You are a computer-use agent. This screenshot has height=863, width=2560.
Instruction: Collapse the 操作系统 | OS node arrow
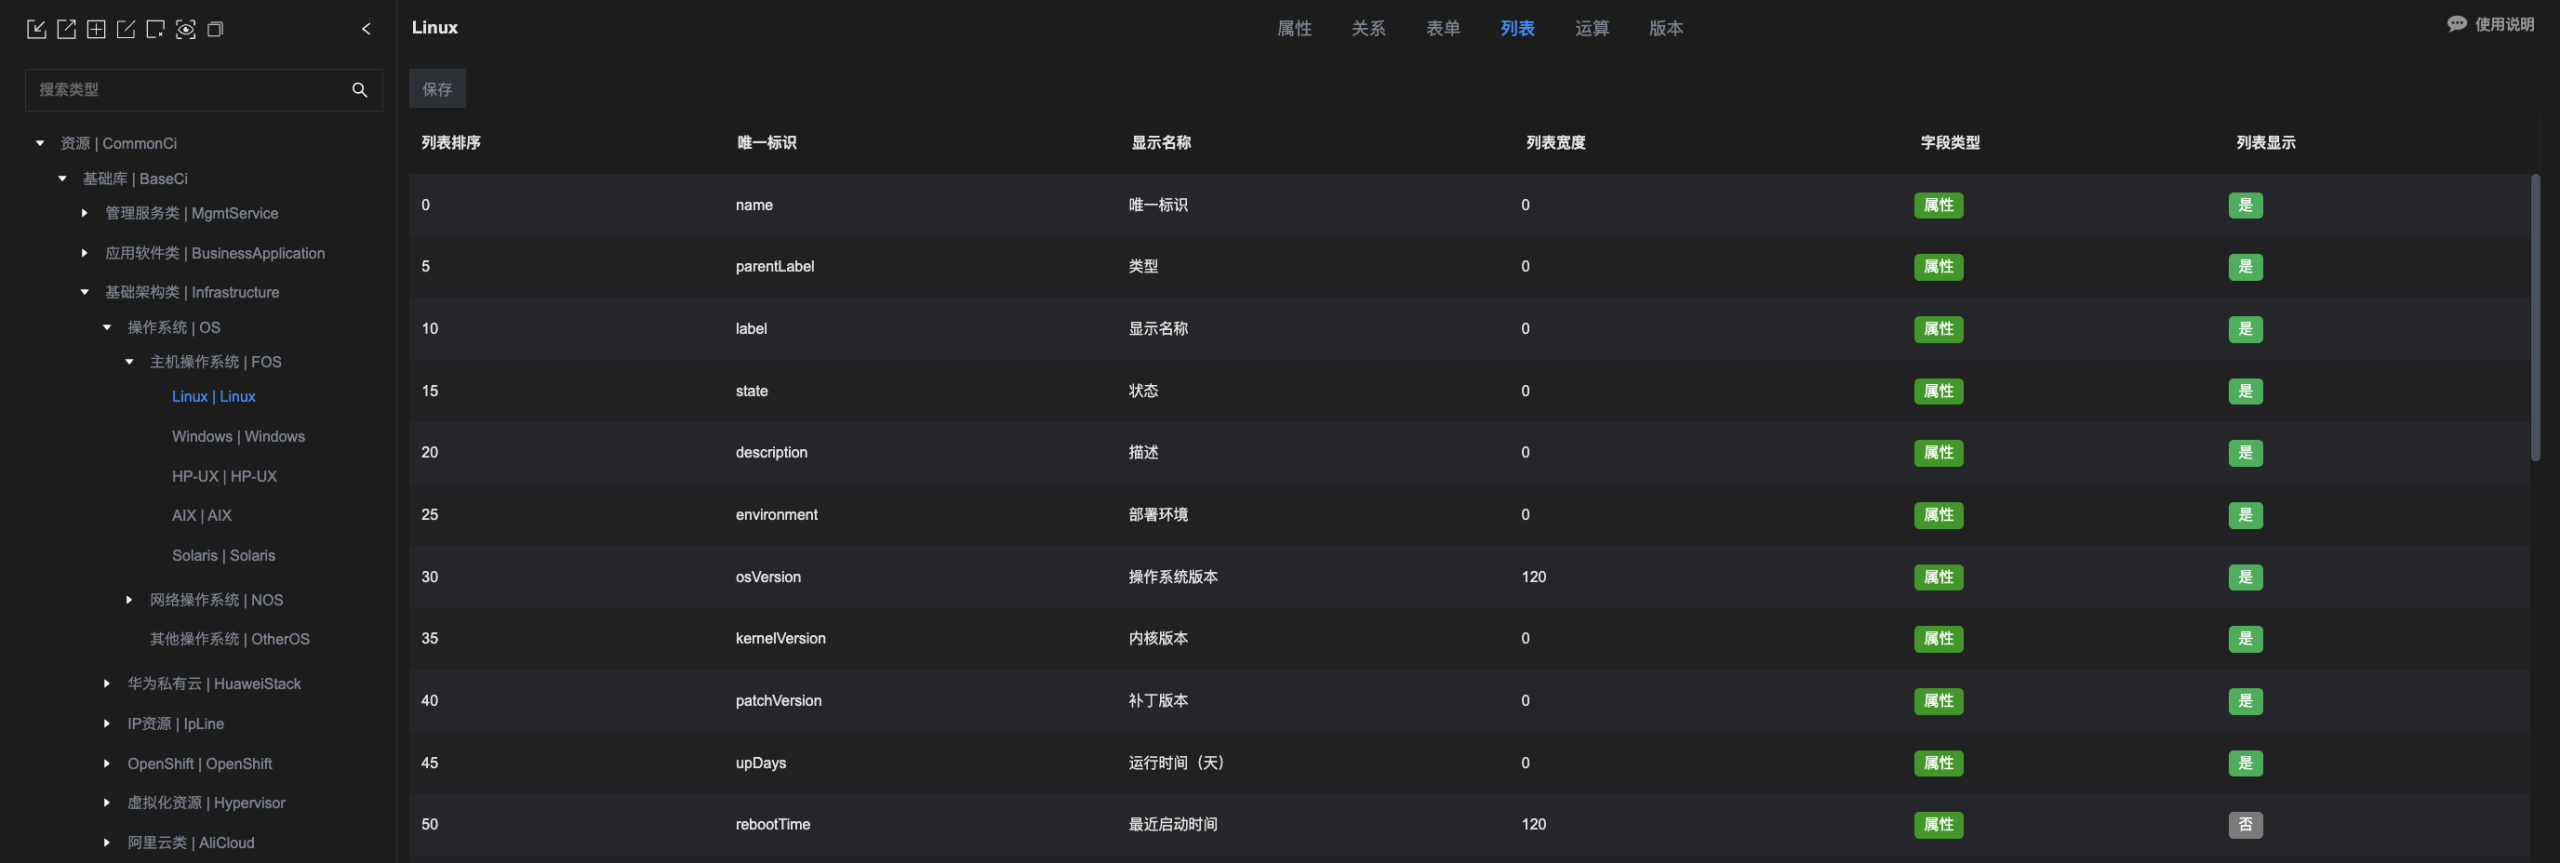tap(107, 327)
